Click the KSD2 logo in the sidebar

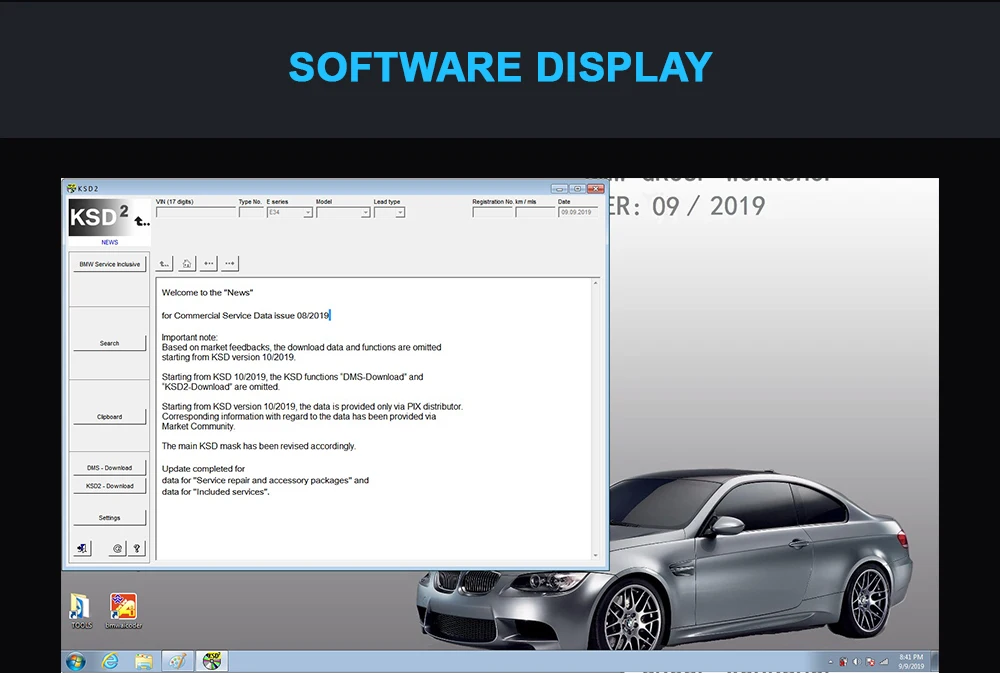109,218
